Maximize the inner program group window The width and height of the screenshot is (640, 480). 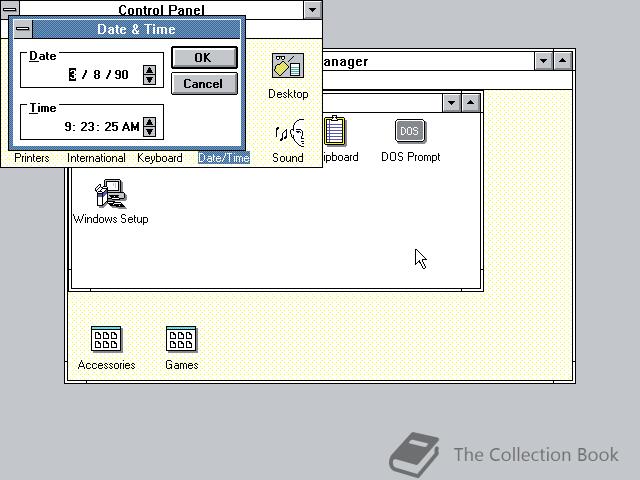pyautogui.click(x=471, y=102)
